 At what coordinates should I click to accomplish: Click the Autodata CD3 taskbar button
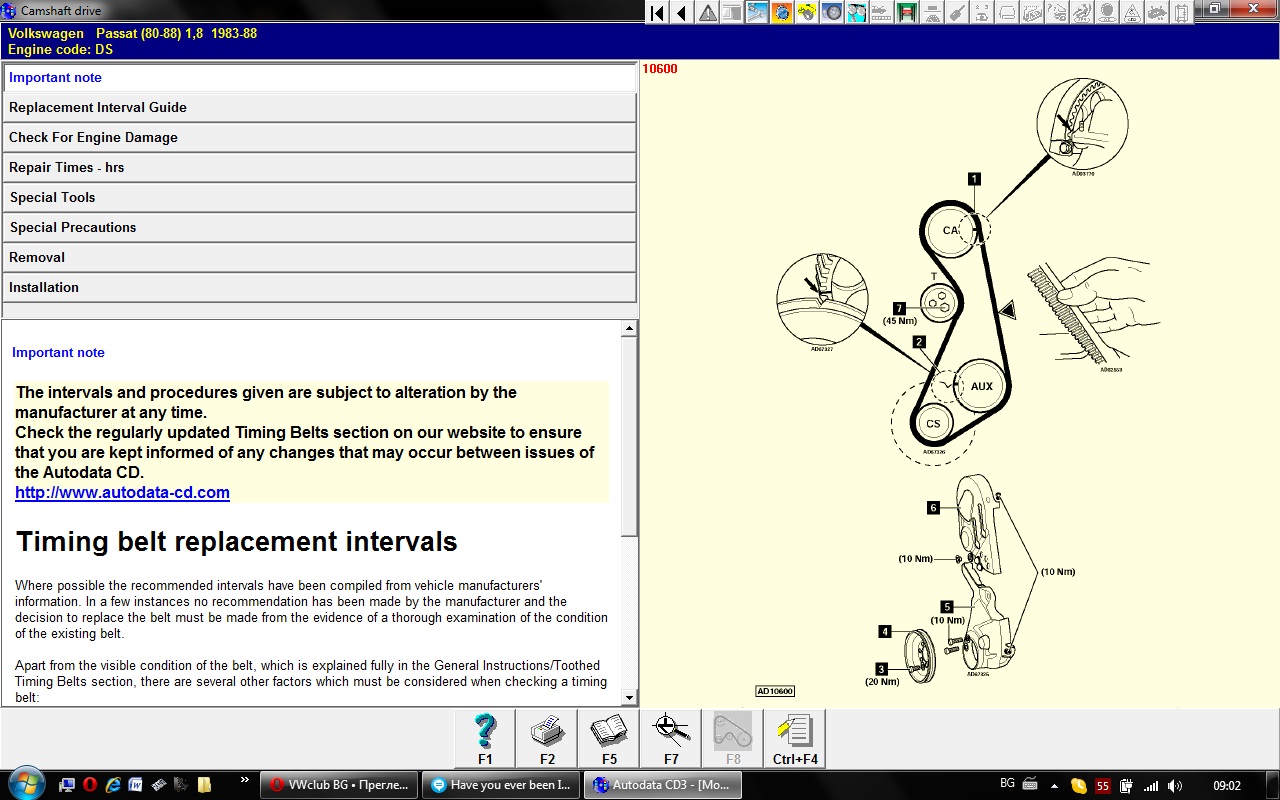(663, 785)
